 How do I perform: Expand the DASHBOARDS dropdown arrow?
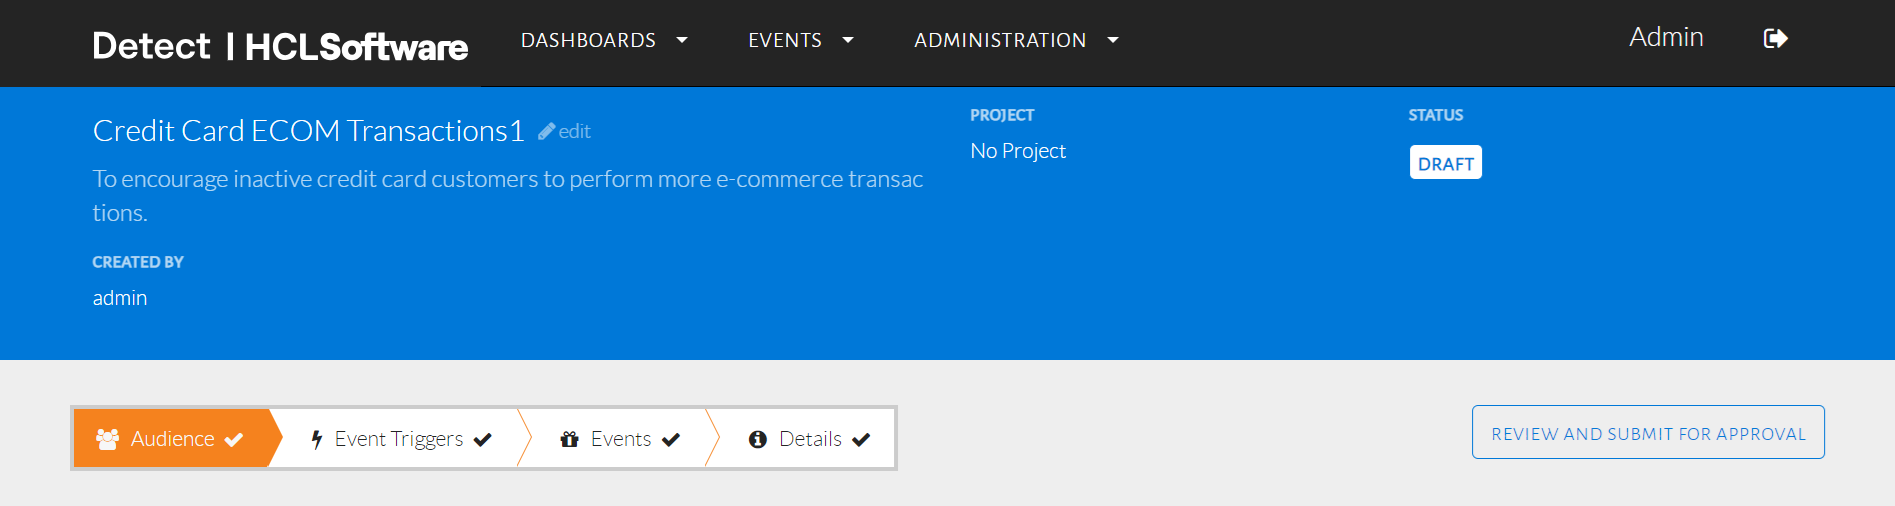682,40
